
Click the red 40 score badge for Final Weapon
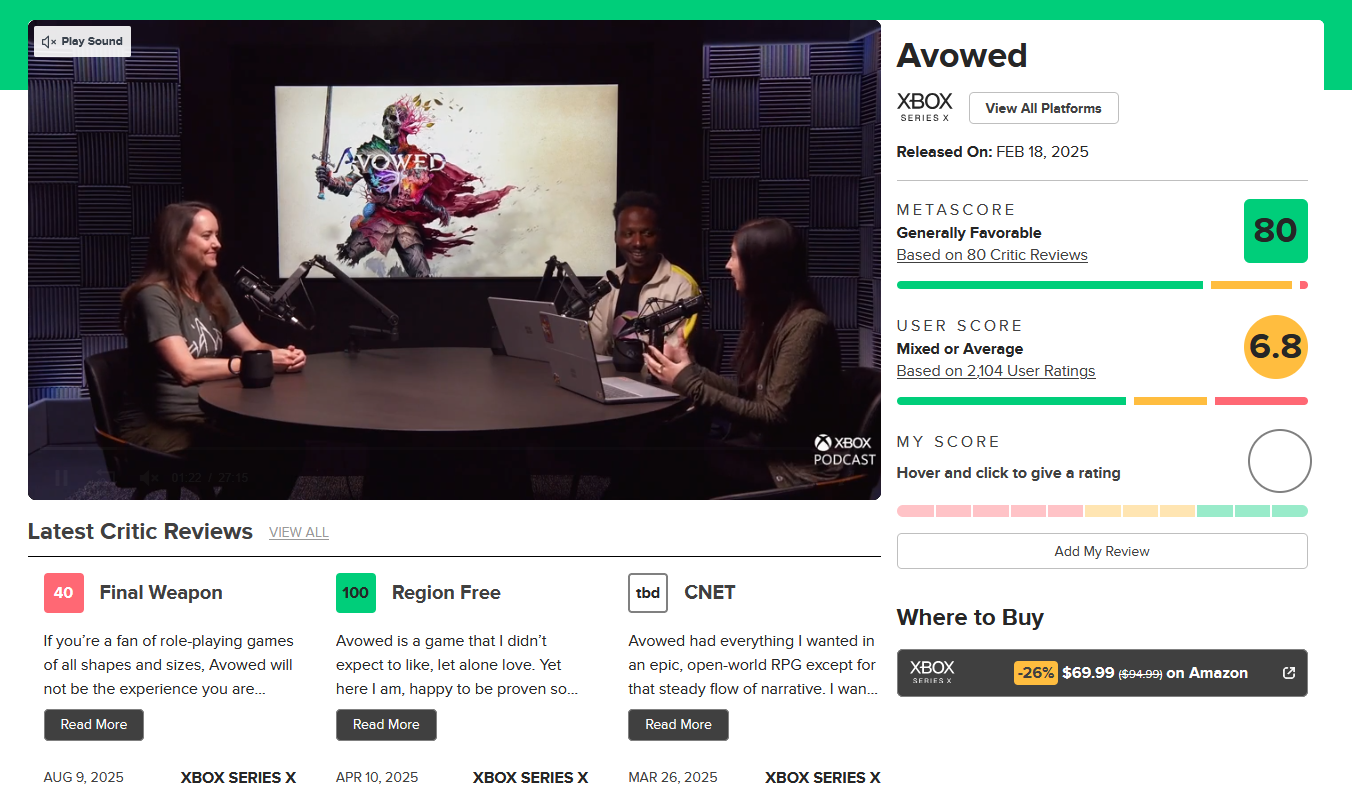[63, 593]
